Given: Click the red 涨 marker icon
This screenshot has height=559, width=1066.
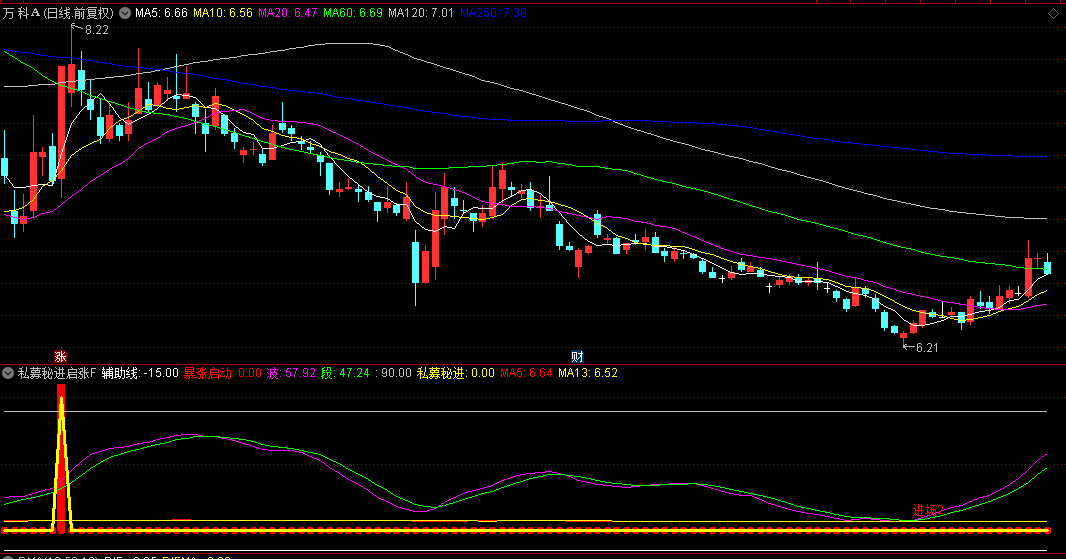Looking at the screenshot, I should point(60,356).
